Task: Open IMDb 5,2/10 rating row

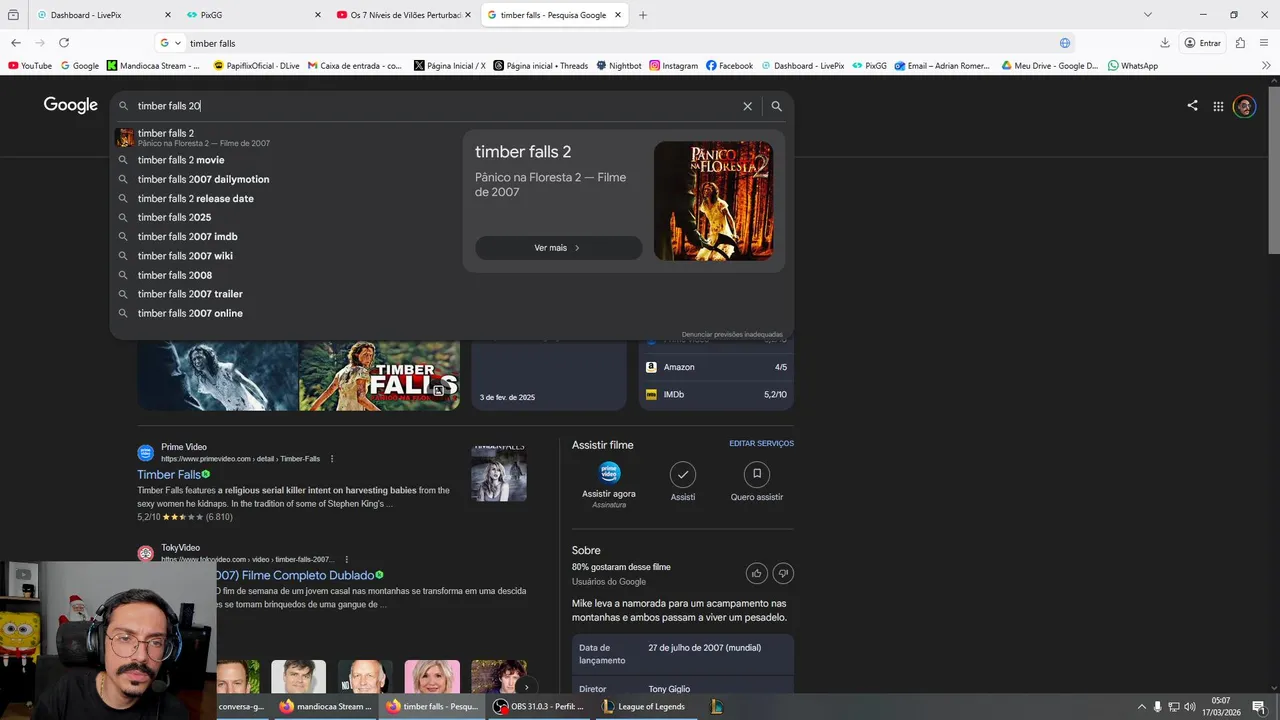Action: click(716, 395)
